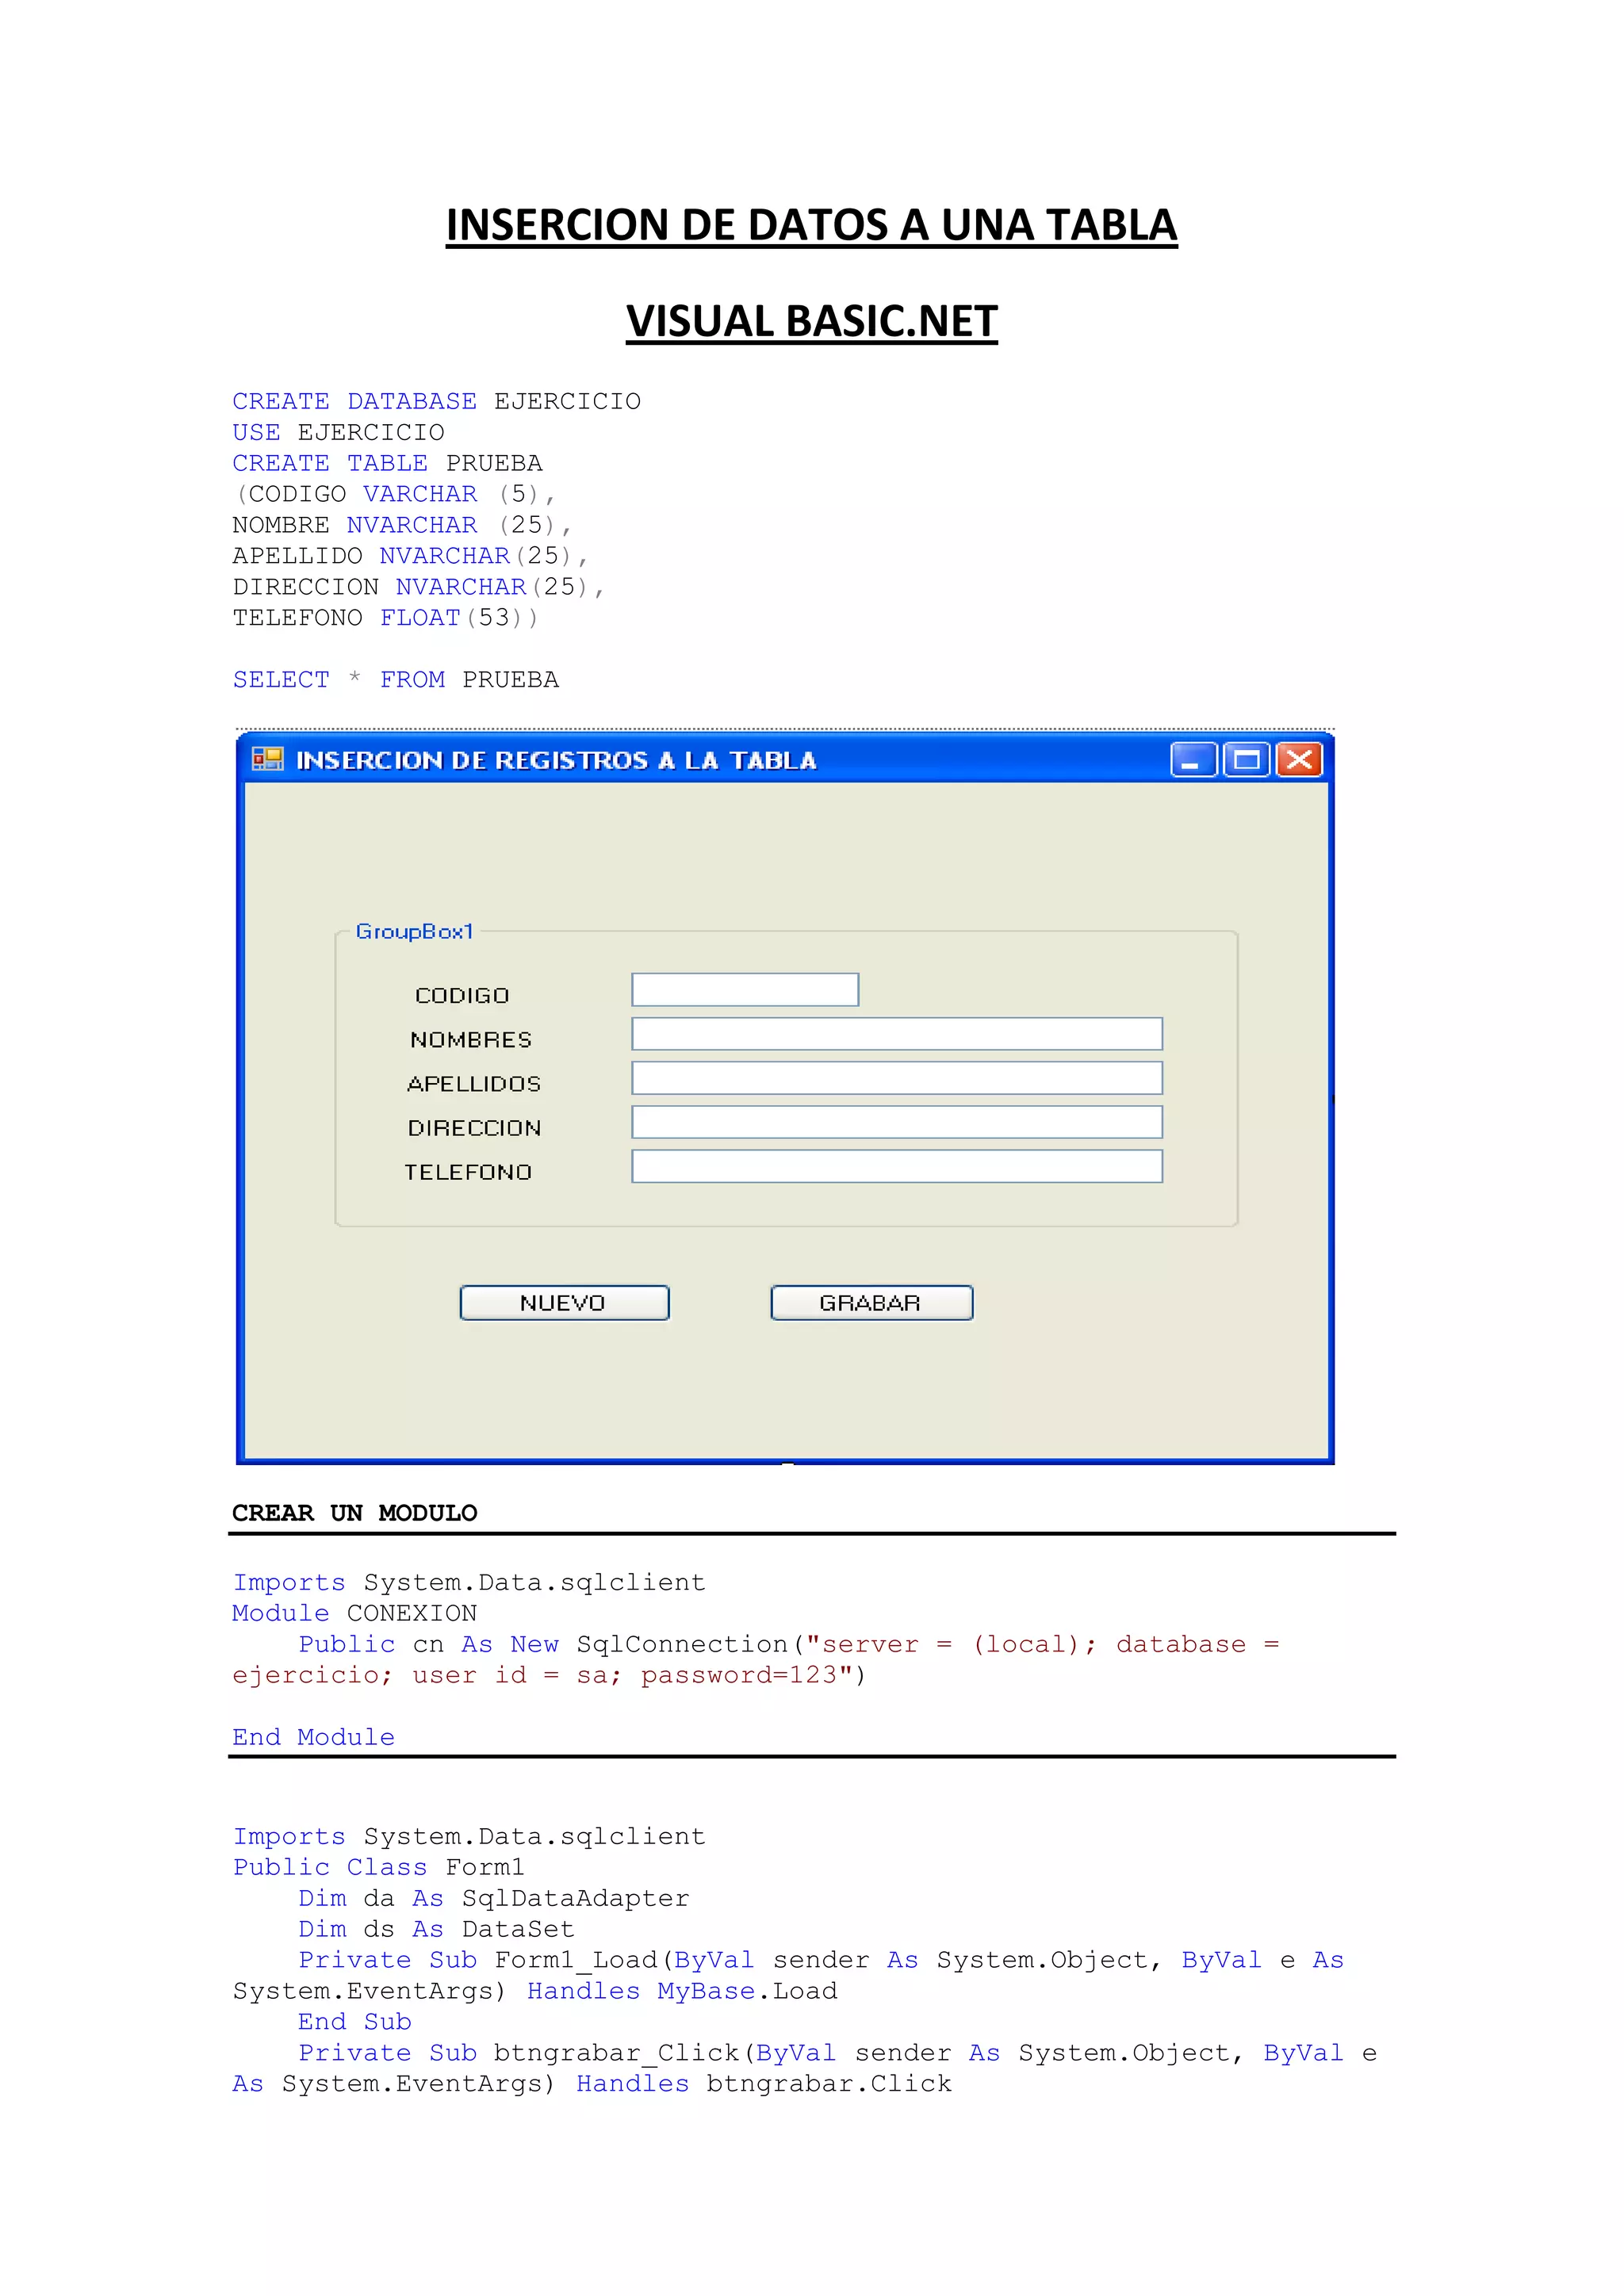Click the VISUAL BASIC.NET heading
Image resolution: width=1624 pixels, height=2296 pixels.
[x=811, y=321]
